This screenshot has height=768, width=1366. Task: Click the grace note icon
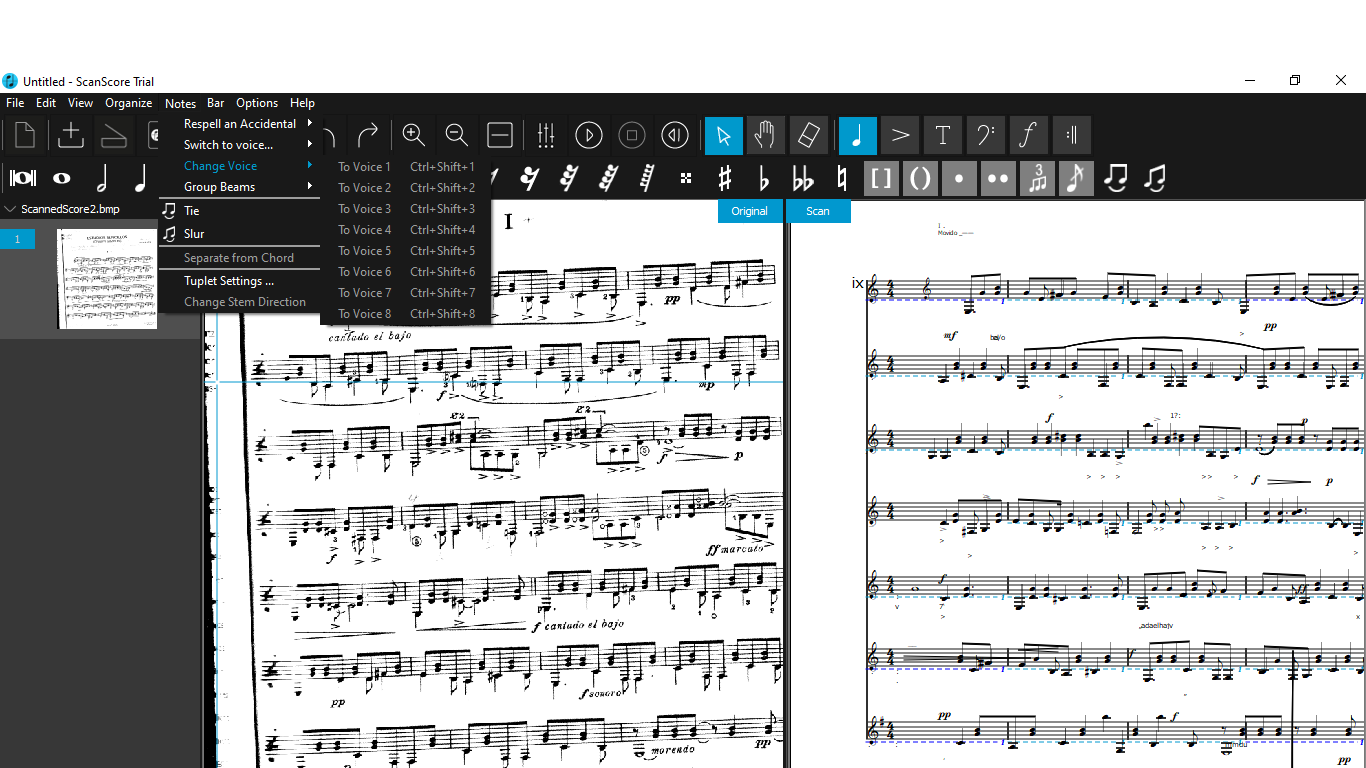[1076, 179]
